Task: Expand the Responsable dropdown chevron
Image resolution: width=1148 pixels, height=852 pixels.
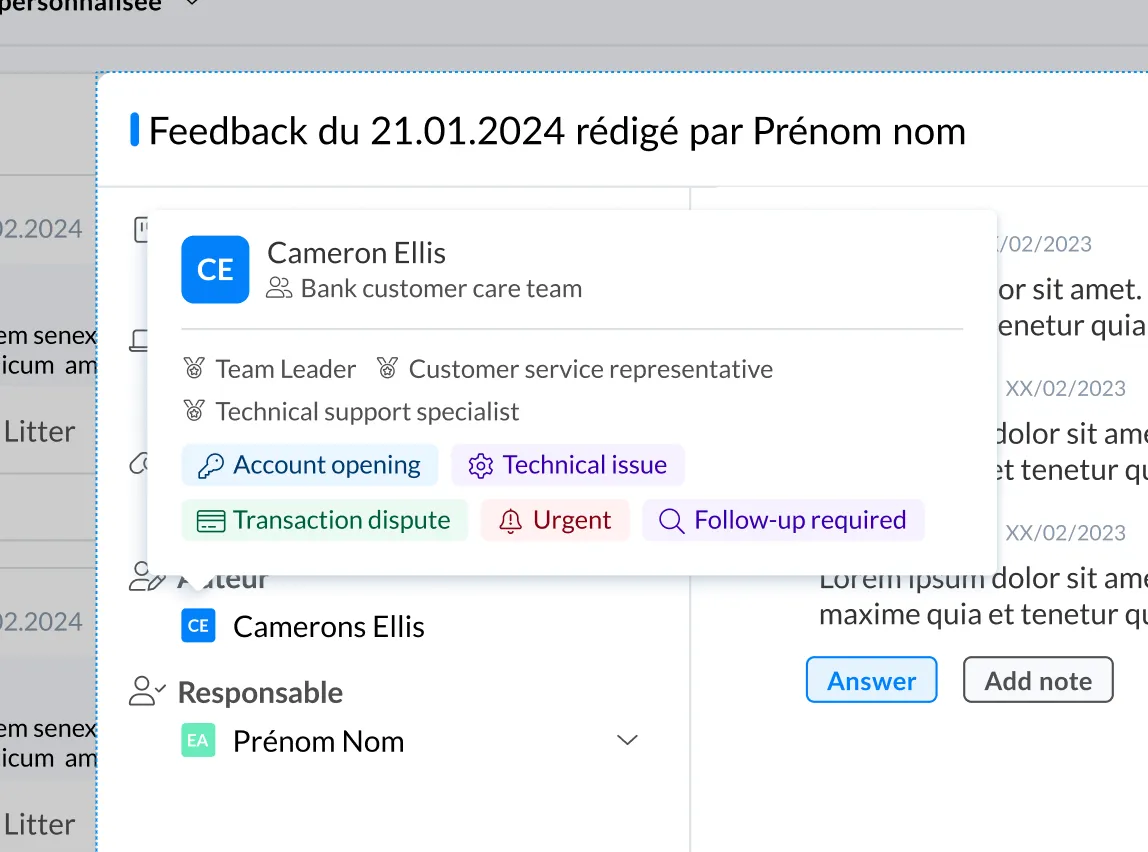Action: 627,741
